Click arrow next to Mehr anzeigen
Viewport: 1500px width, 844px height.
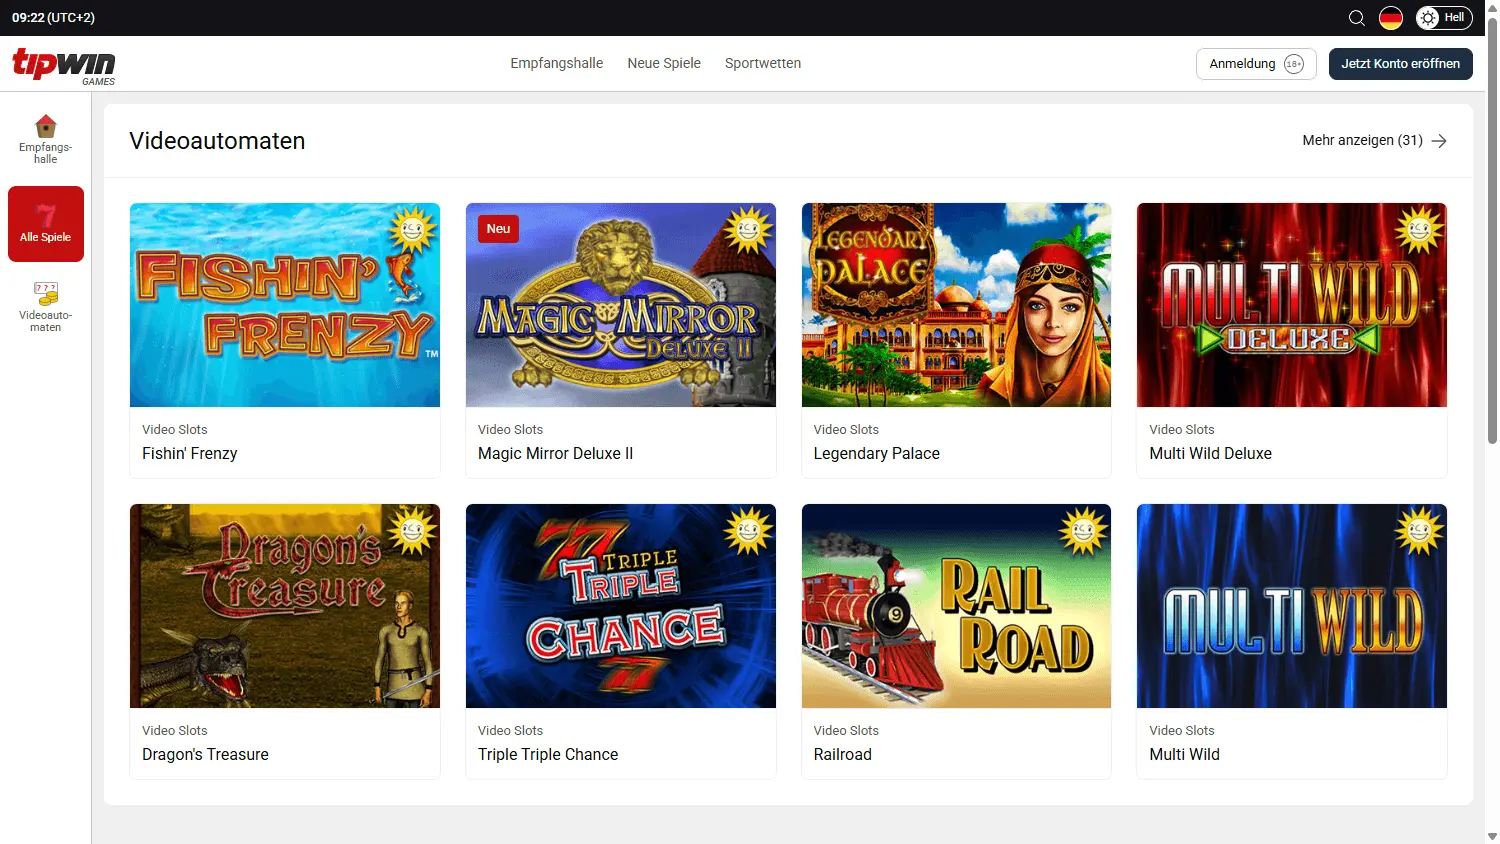click(x=1439, y=141)
